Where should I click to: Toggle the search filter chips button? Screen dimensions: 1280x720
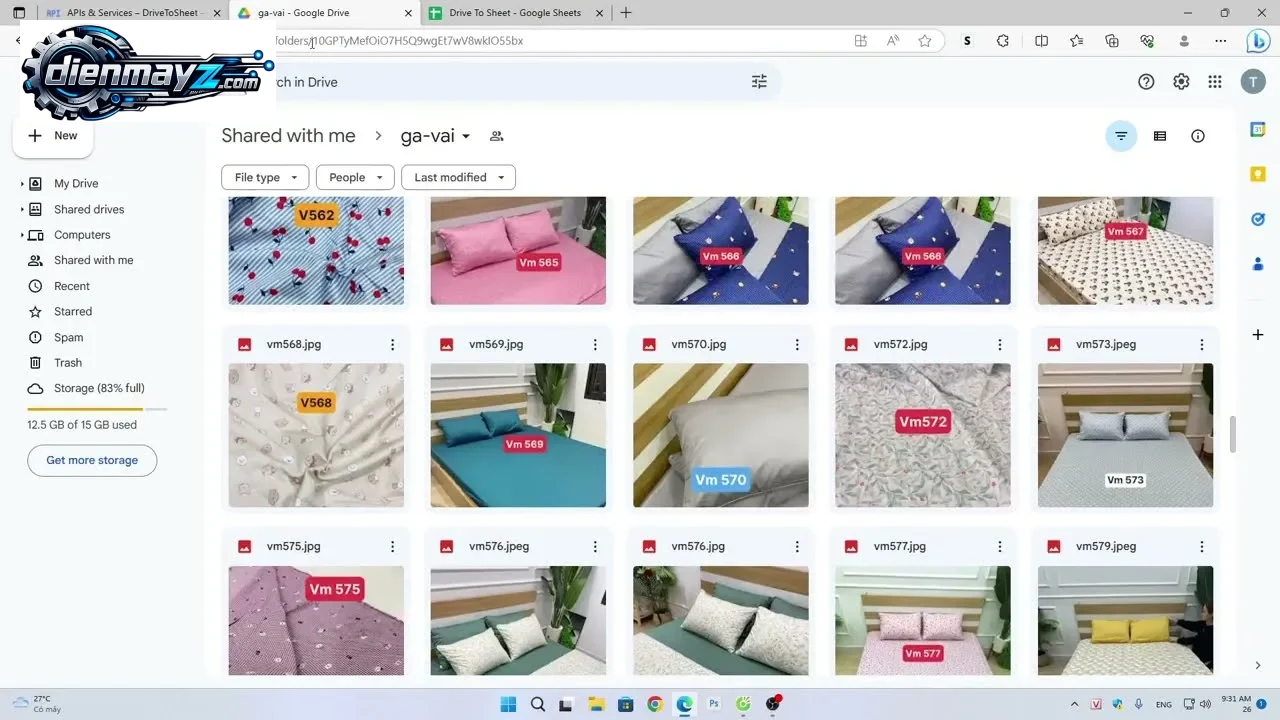(1121, 136)
